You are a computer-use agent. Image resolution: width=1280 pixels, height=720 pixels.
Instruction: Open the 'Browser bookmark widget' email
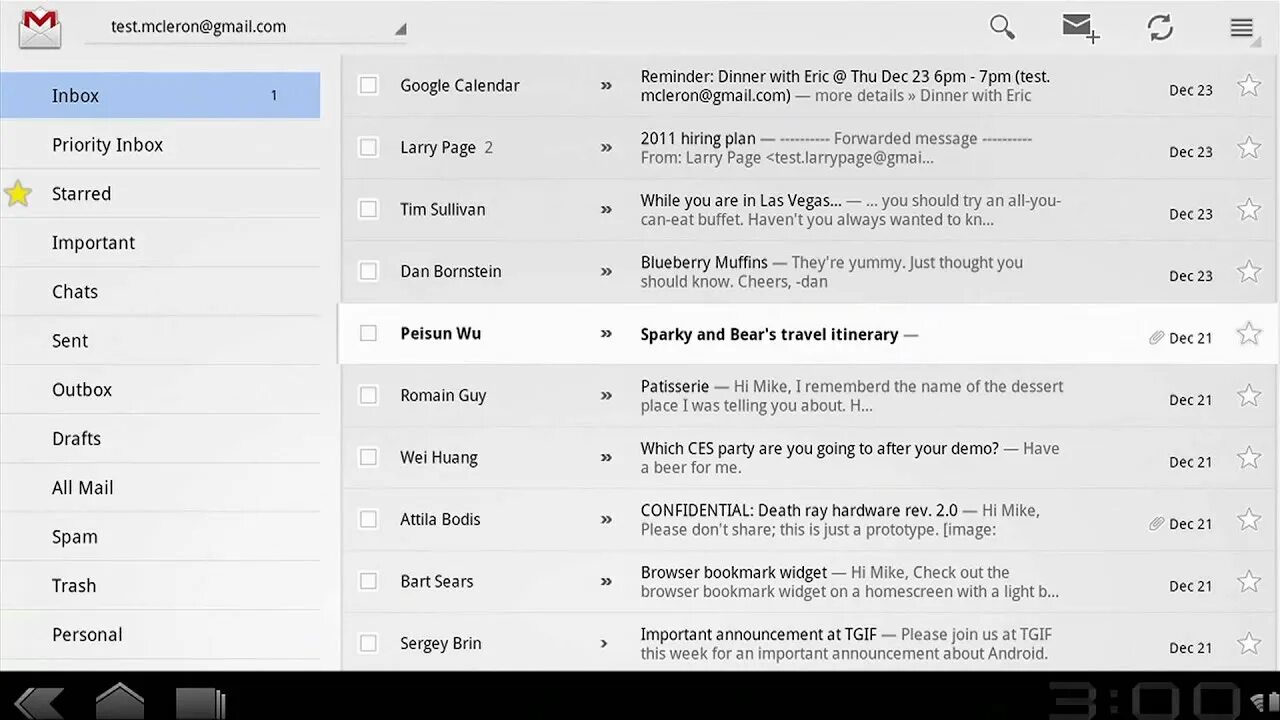pos(810,582)
